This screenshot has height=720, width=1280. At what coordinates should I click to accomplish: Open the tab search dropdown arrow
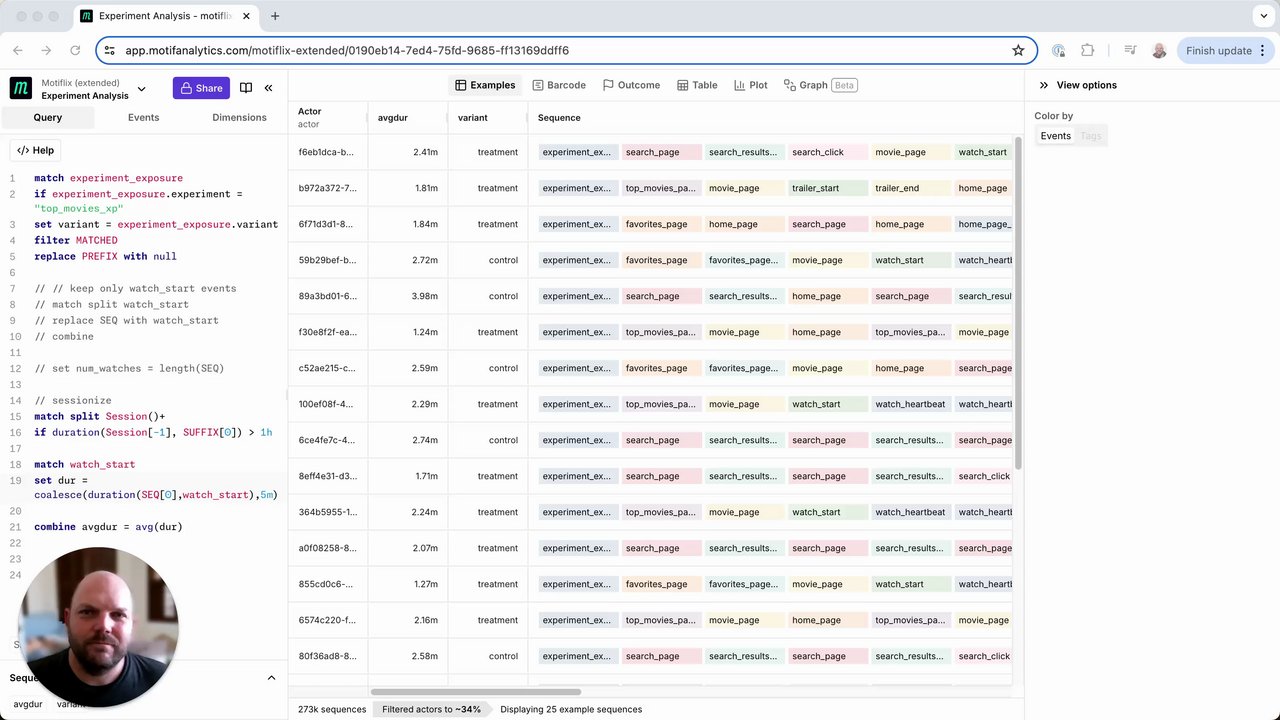click(1265, 16)
